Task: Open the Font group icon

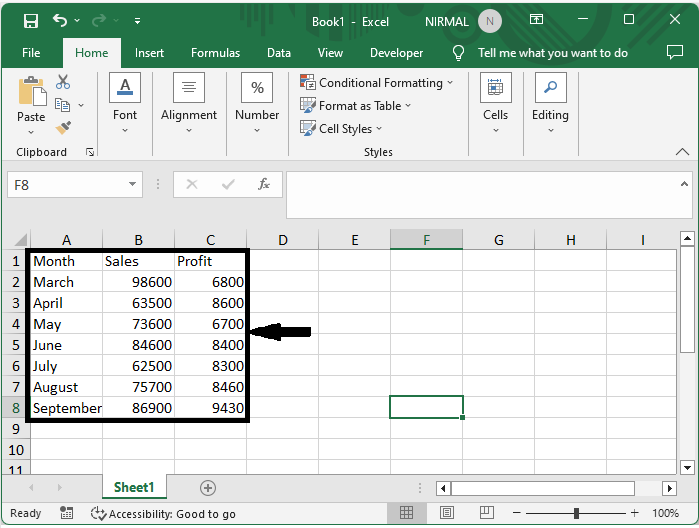Action: pyautogui.click(x=125, y=89)
